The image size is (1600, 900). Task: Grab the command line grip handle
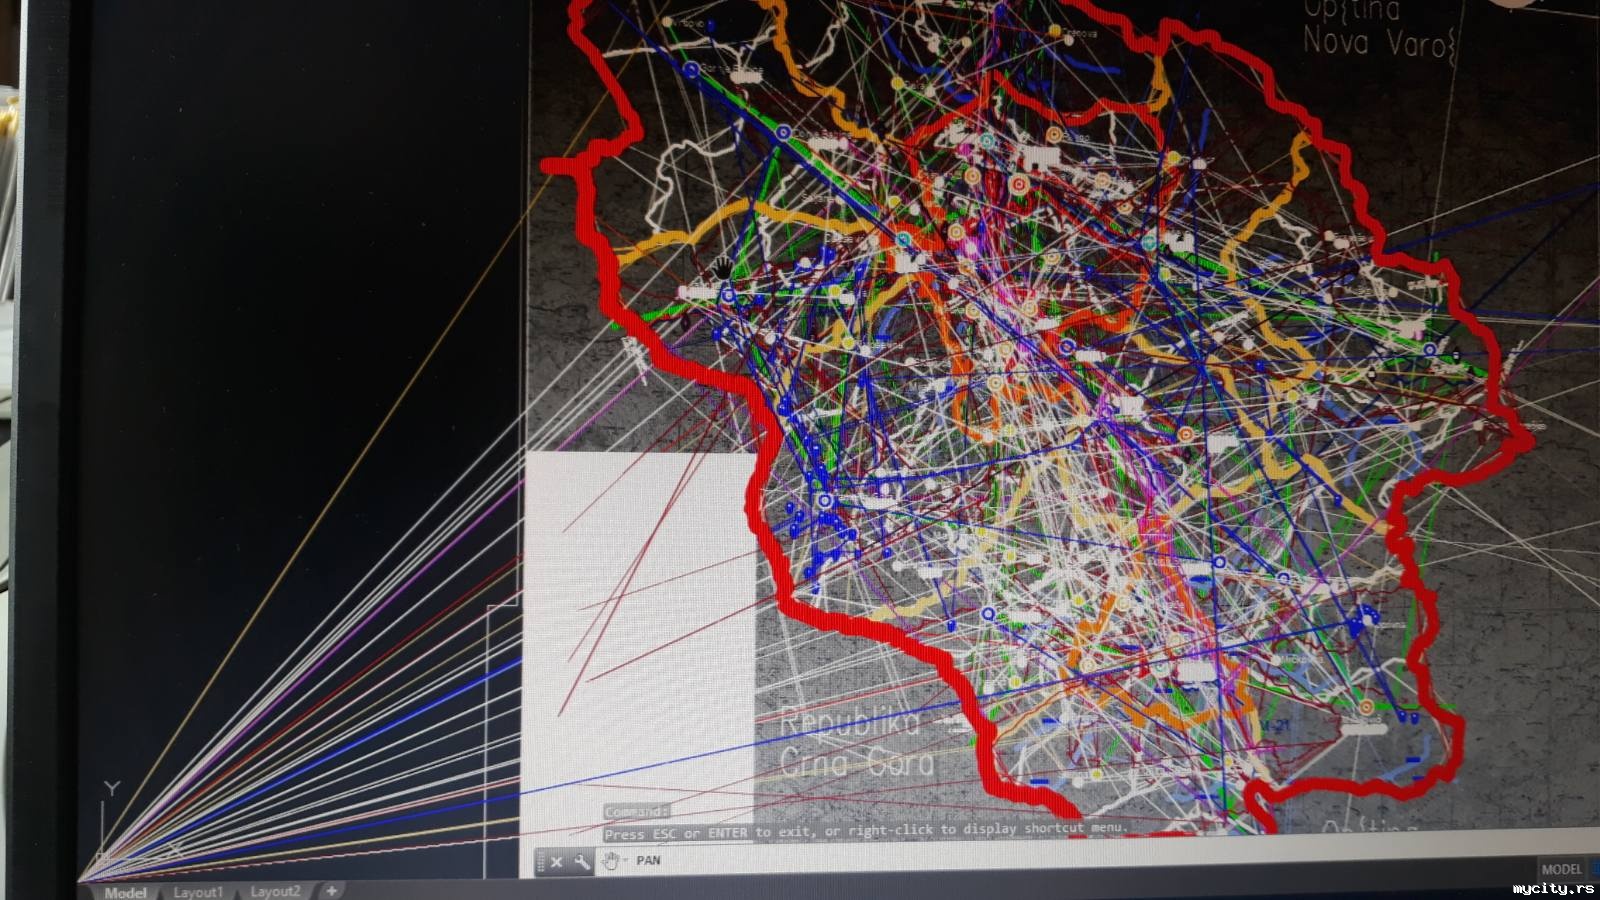tap(541, 862)
